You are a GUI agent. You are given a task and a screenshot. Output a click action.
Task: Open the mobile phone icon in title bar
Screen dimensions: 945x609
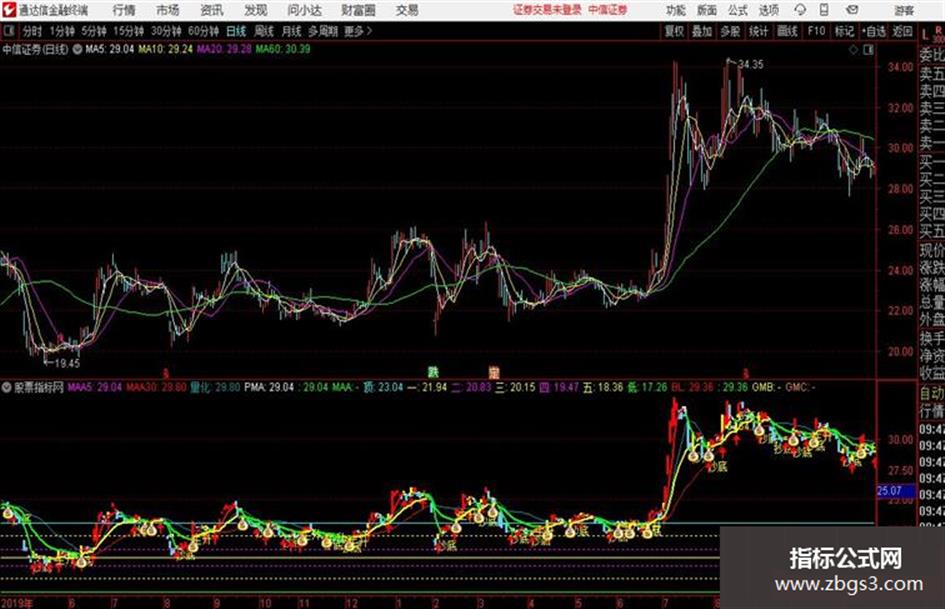(x=824, y=10)
